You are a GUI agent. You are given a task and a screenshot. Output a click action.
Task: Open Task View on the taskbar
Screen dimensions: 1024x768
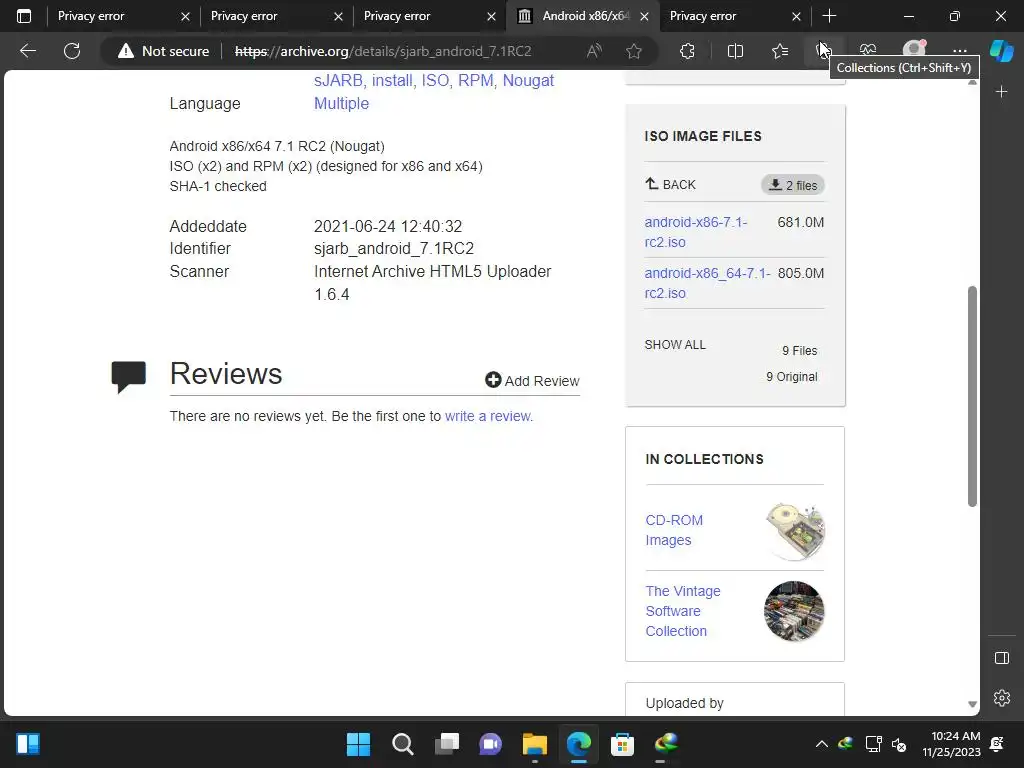[447, 744]
